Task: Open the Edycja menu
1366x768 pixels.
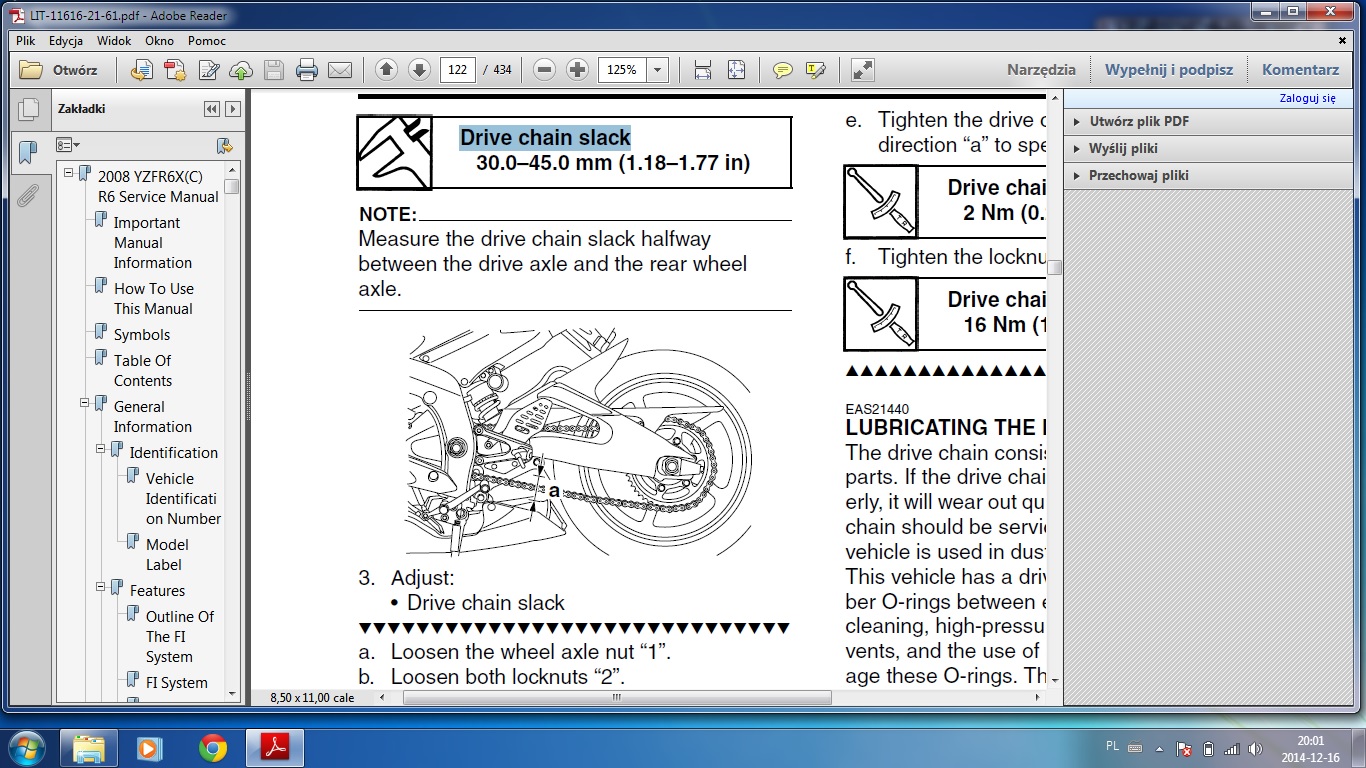Action: point(66,41)
